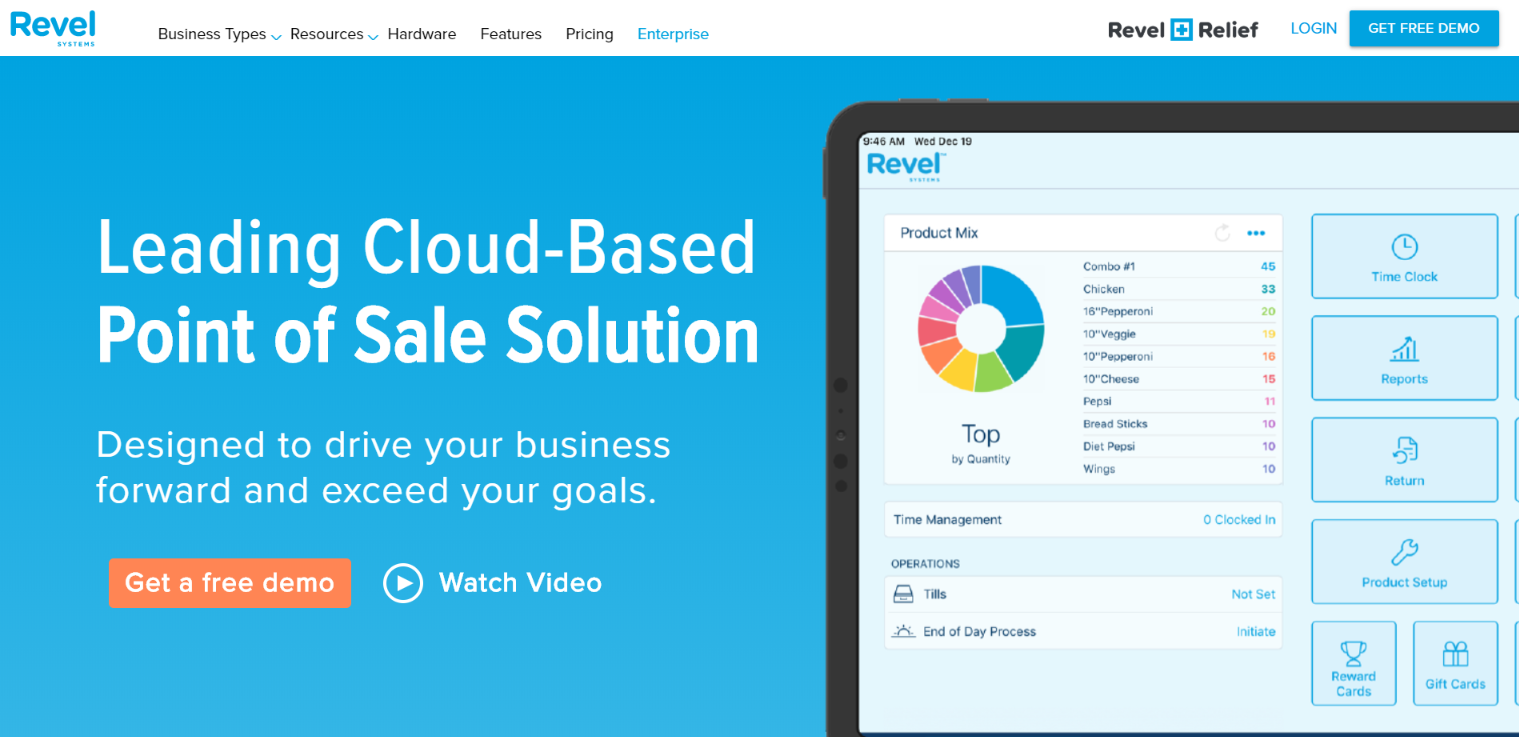Click the LOGIN link
The image size is (1519, 737).
[1313, 28]
